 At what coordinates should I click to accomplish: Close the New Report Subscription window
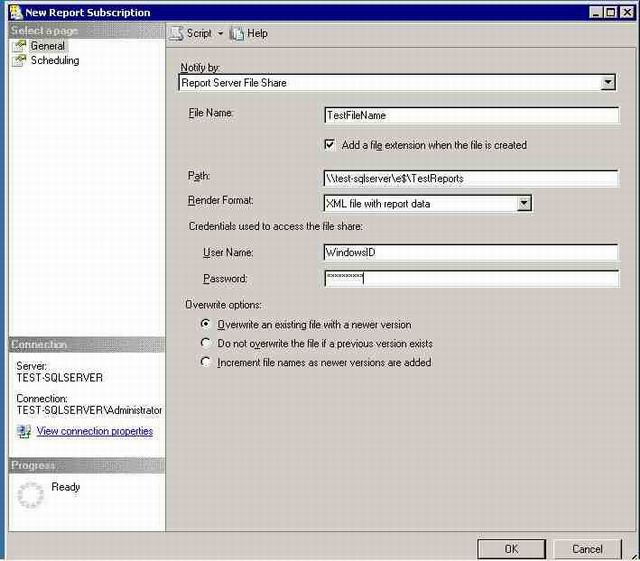627,12
